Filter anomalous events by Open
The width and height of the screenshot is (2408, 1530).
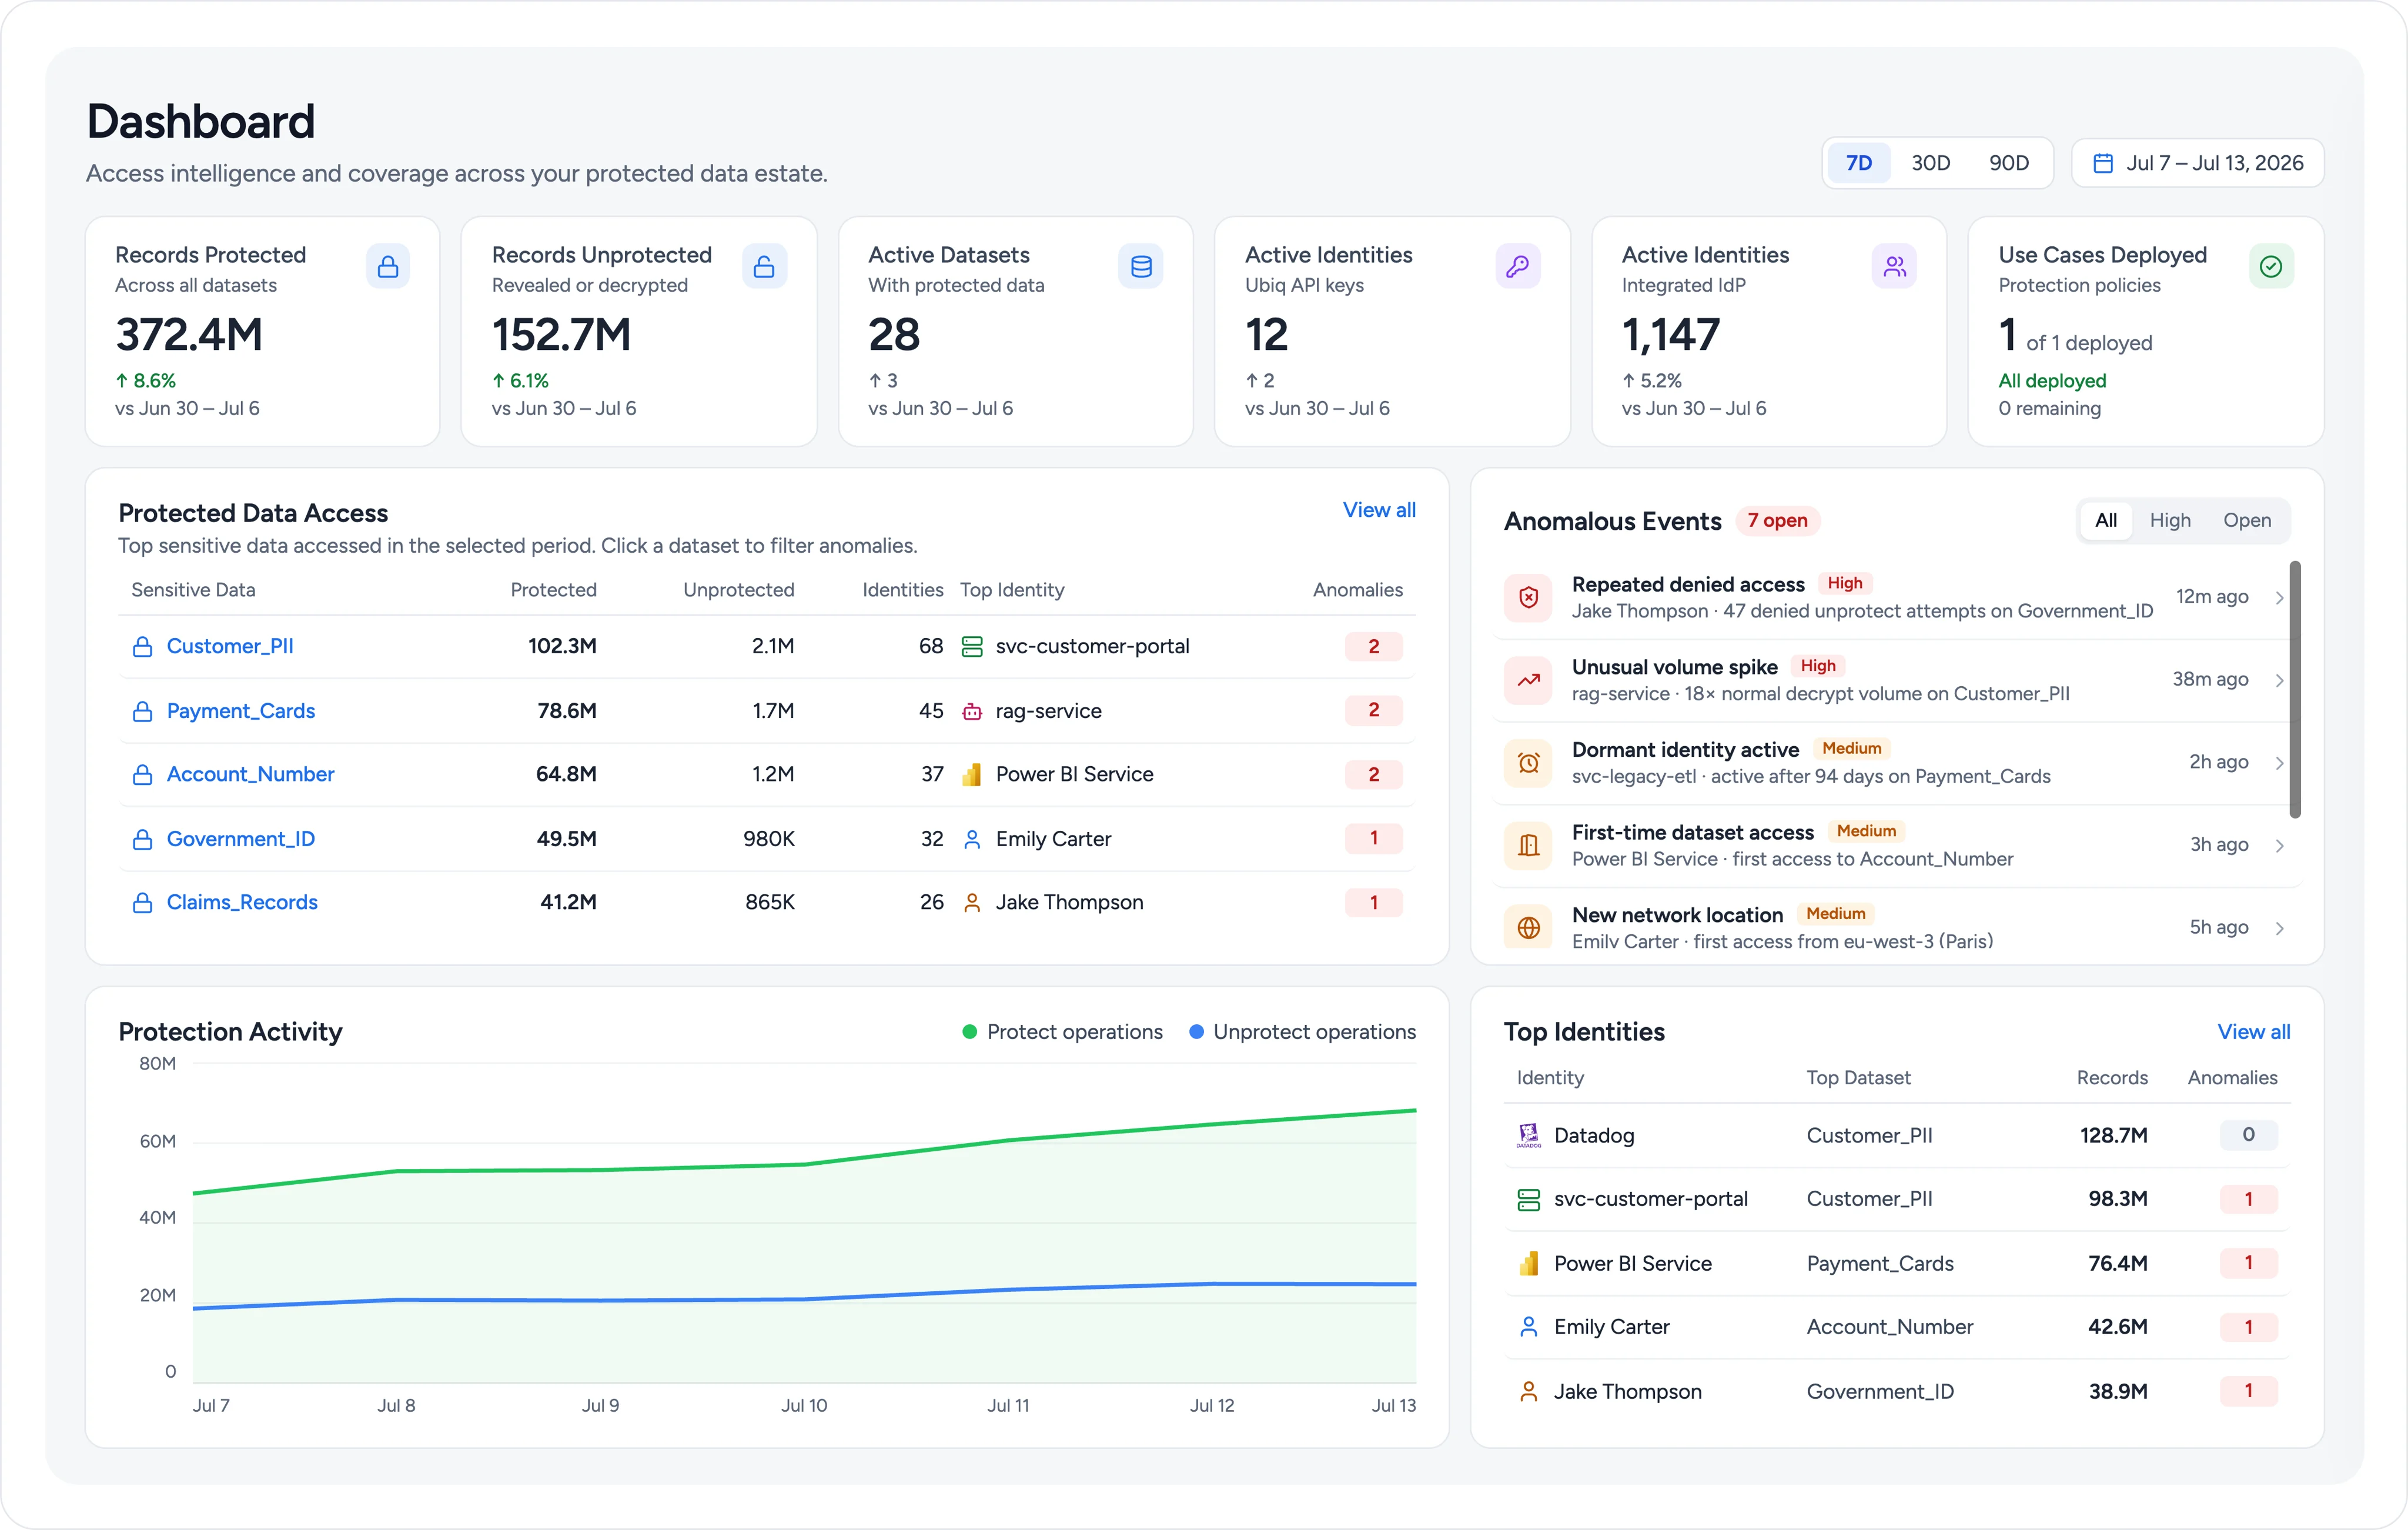2246,520
